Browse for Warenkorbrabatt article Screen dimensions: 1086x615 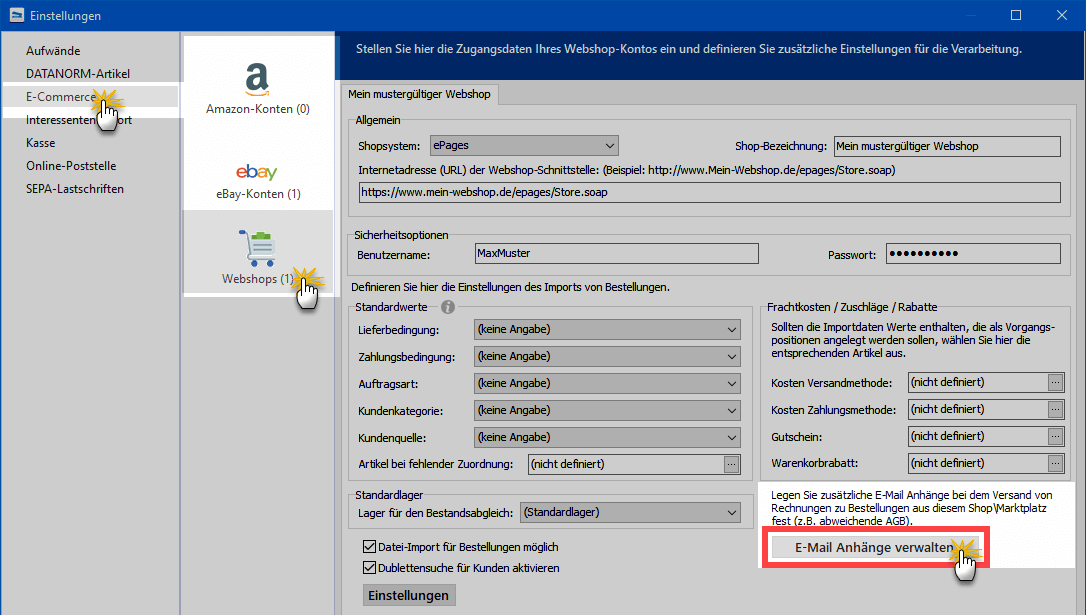[x=1055, y=463]
